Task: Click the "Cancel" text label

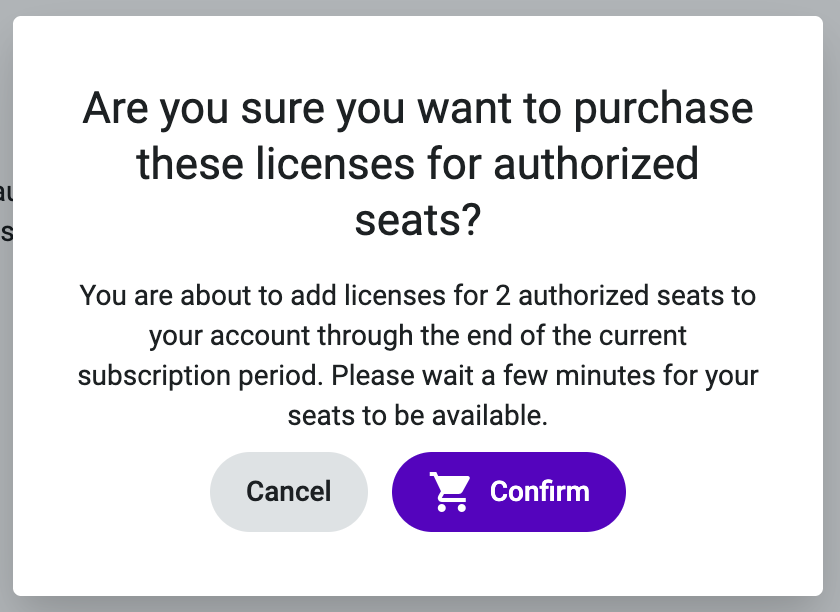Action: [x=289, y=491]
